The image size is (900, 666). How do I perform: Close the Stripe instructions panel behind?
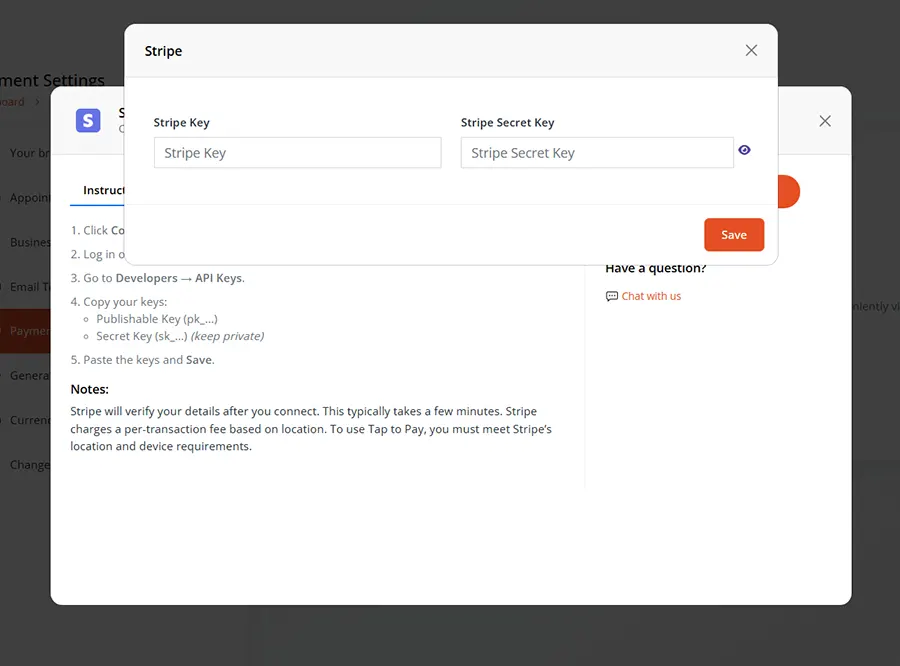pyautogui.click(x=825, y=121)
